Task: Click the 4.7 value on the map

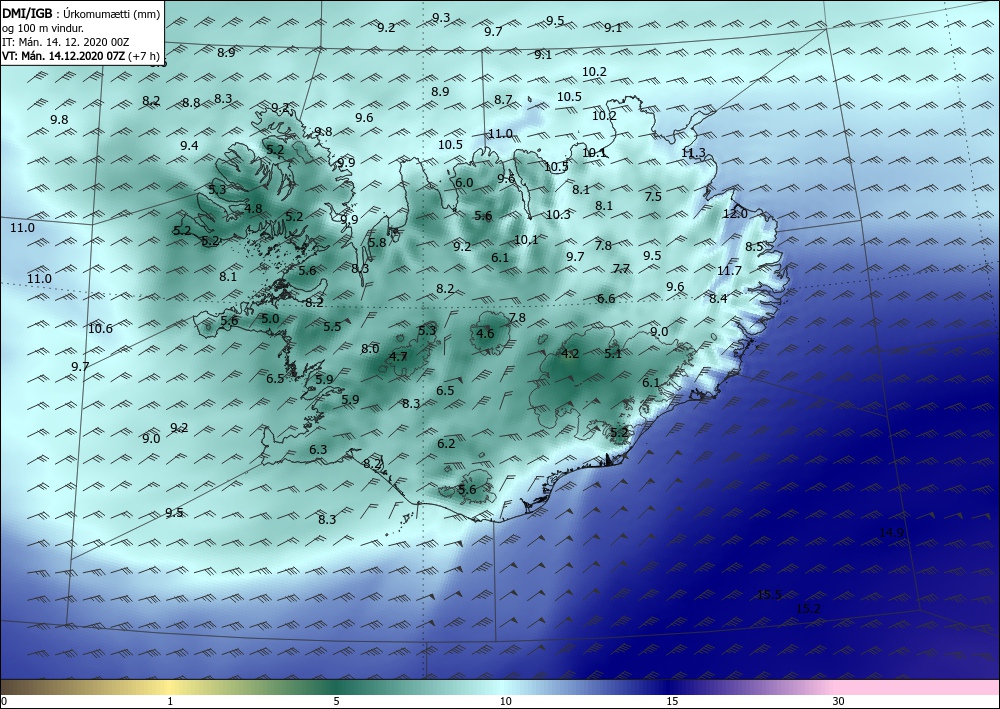Action: coord(398,356)
